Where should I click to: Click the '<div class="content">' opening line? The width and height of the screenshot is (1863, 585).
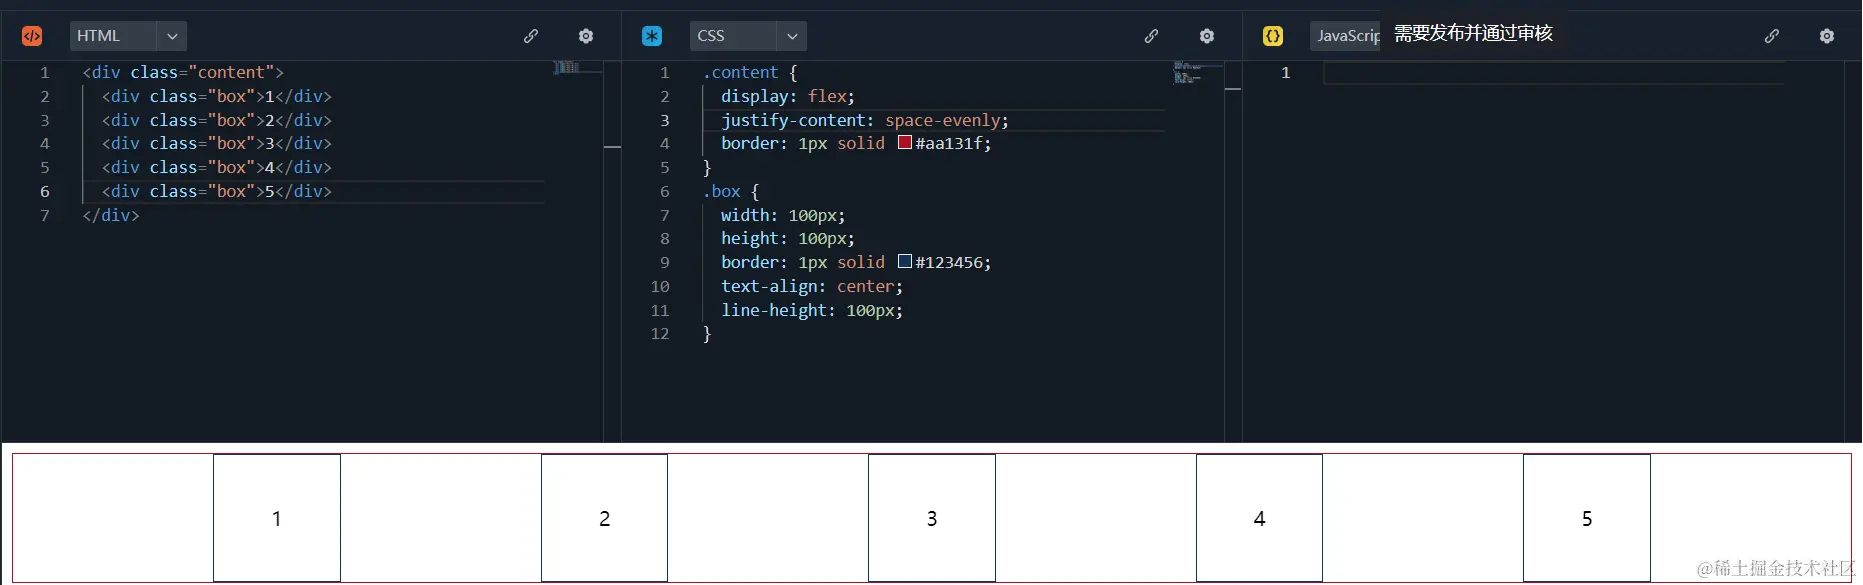click(x=183, y=72)
